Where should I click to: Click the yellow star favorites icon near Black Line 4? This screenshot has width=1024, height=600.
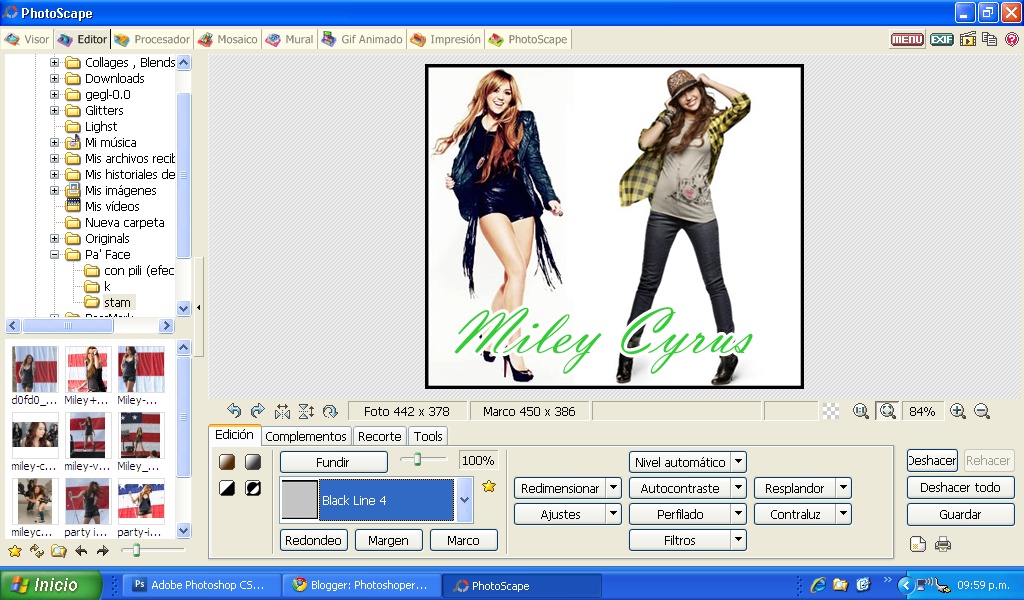[489, 486]
